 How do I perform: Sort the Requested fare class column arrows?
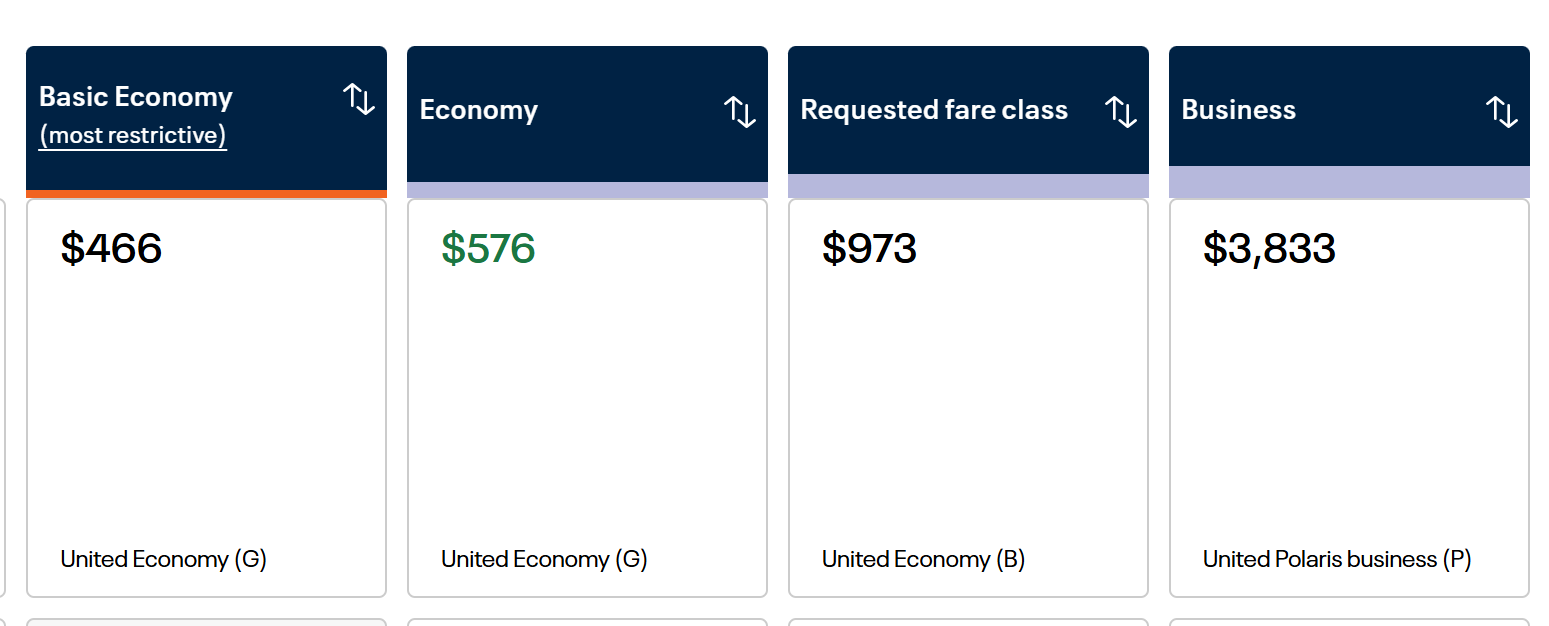click(x=1121, y=111)
